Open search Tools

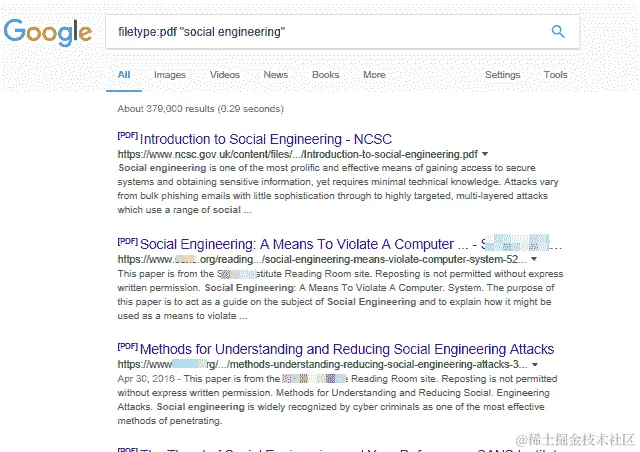(x=556, y=75)
